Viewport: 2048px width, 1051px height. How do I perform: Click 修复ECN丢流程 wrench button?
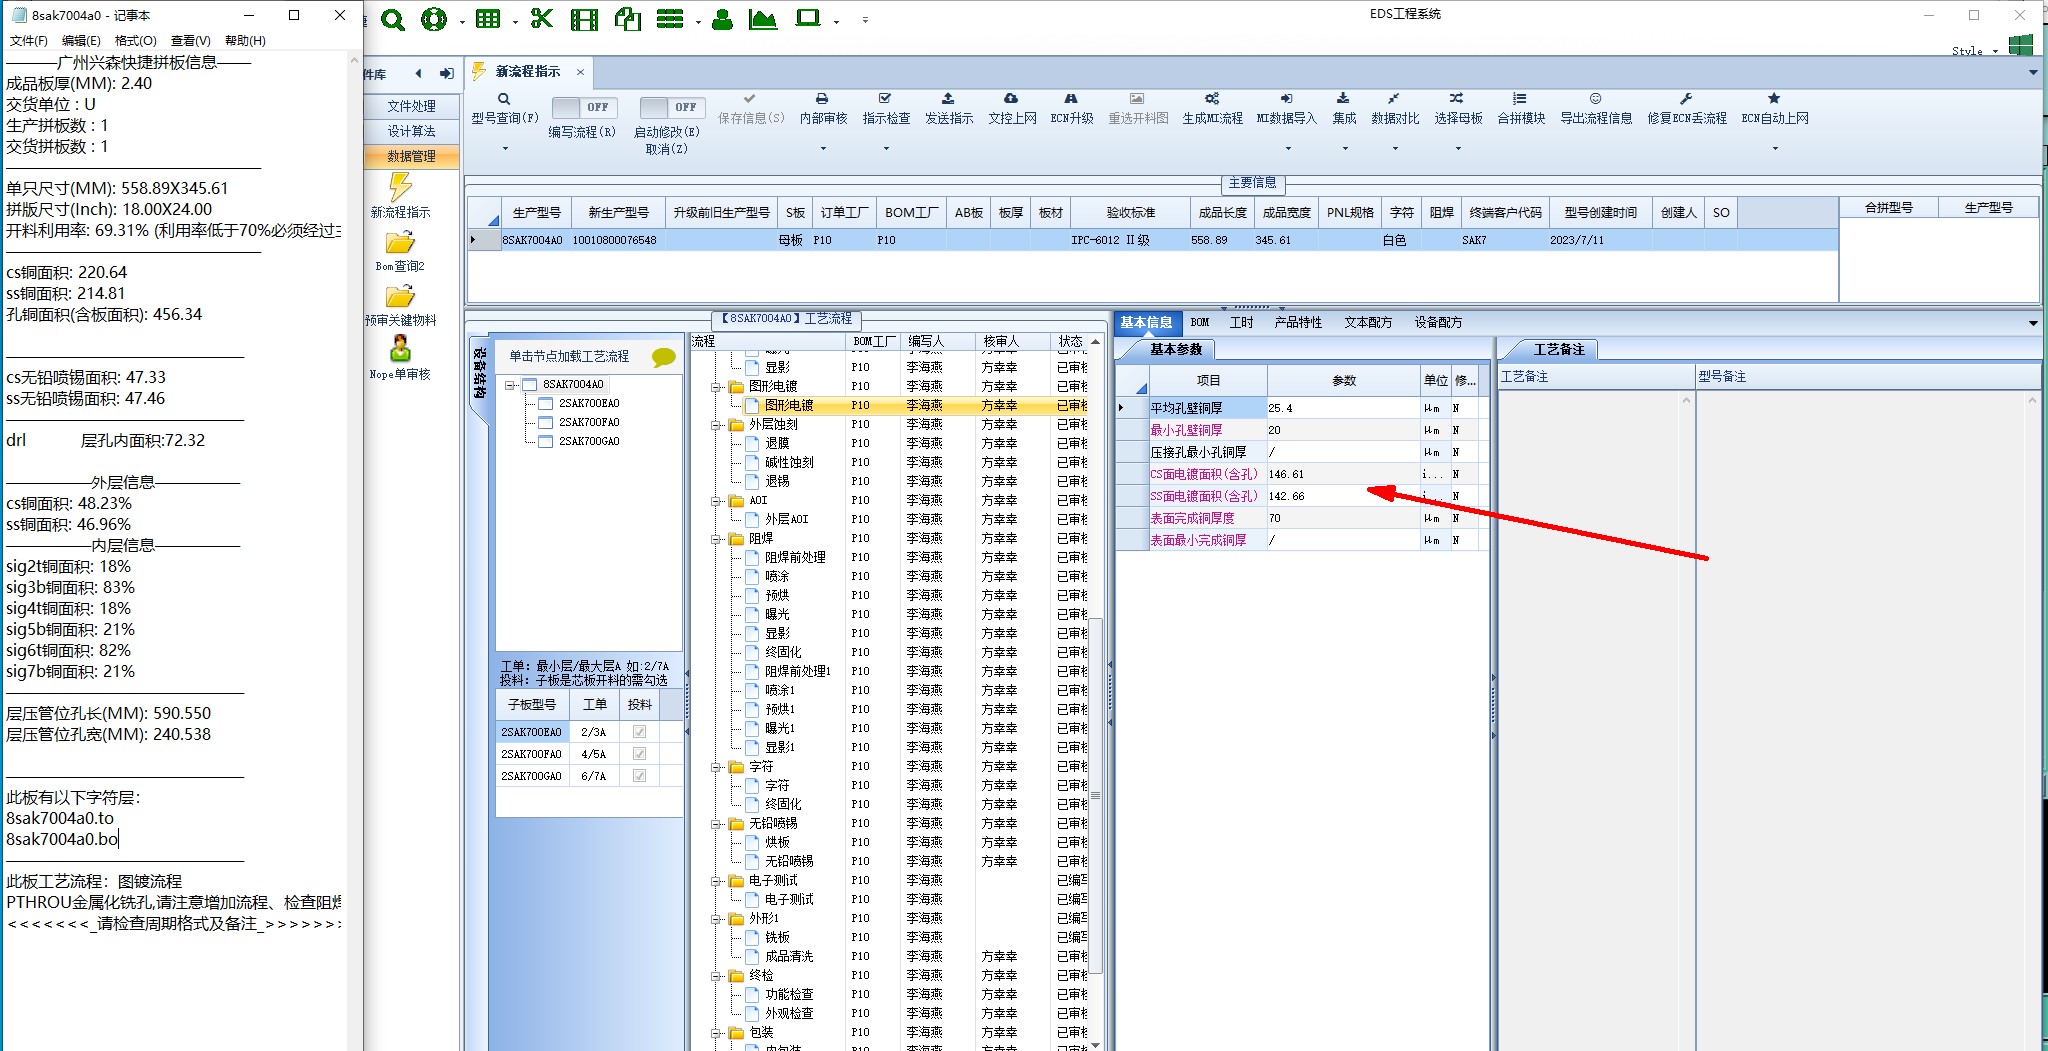(x=1687, y=109)
